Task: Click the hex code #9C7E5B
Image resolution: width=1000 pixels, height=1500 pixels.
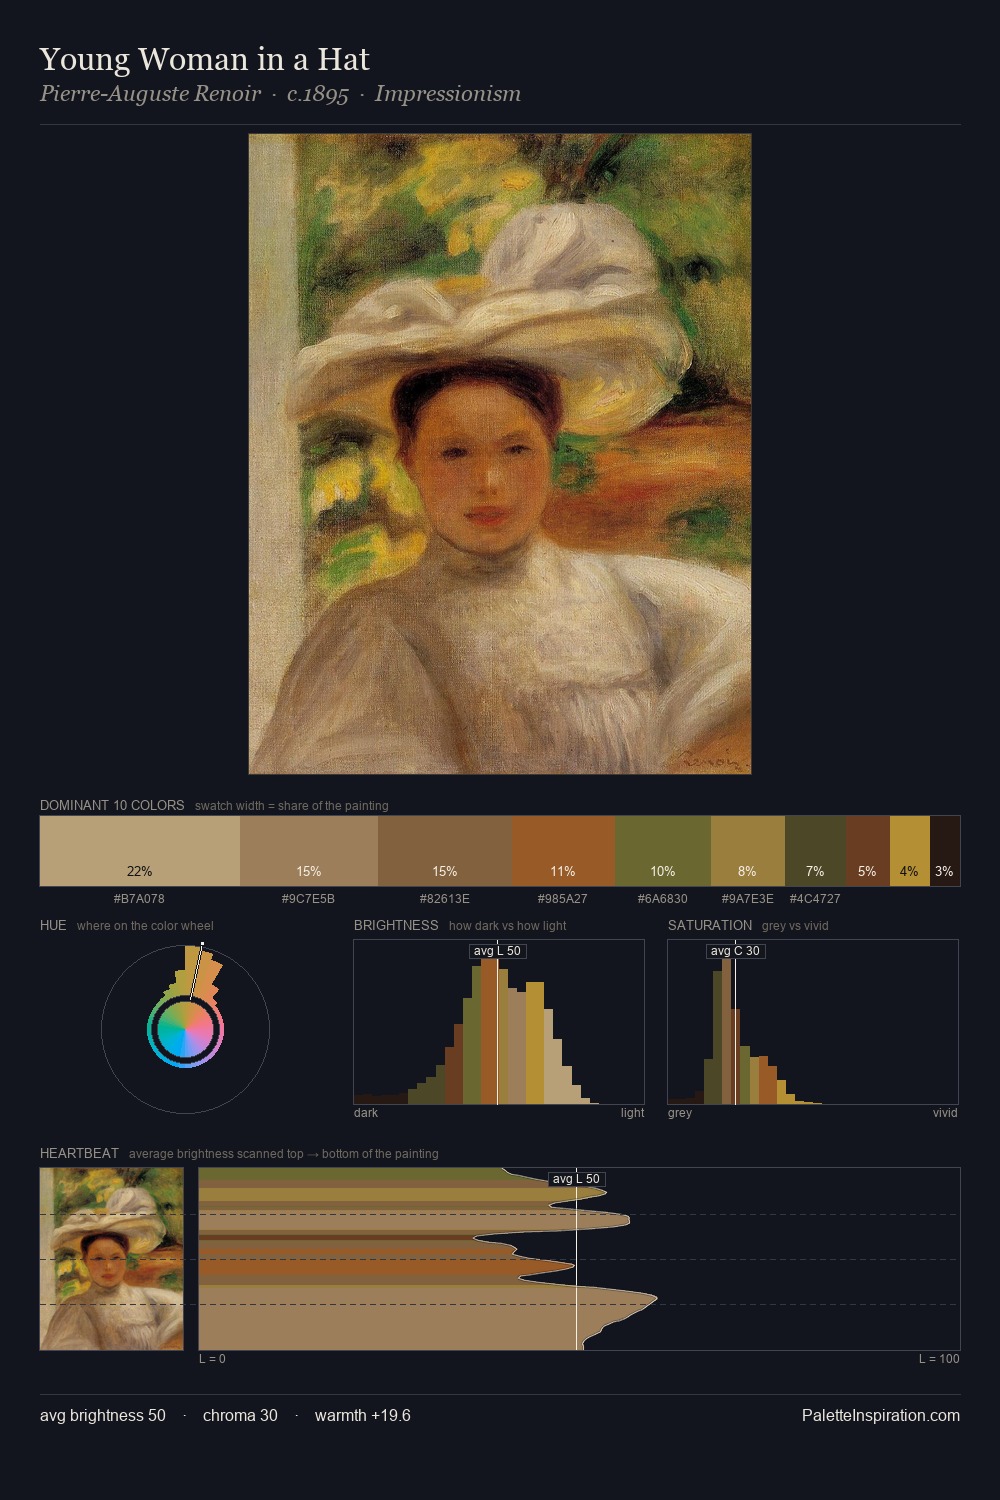Action: pos(308,899)
